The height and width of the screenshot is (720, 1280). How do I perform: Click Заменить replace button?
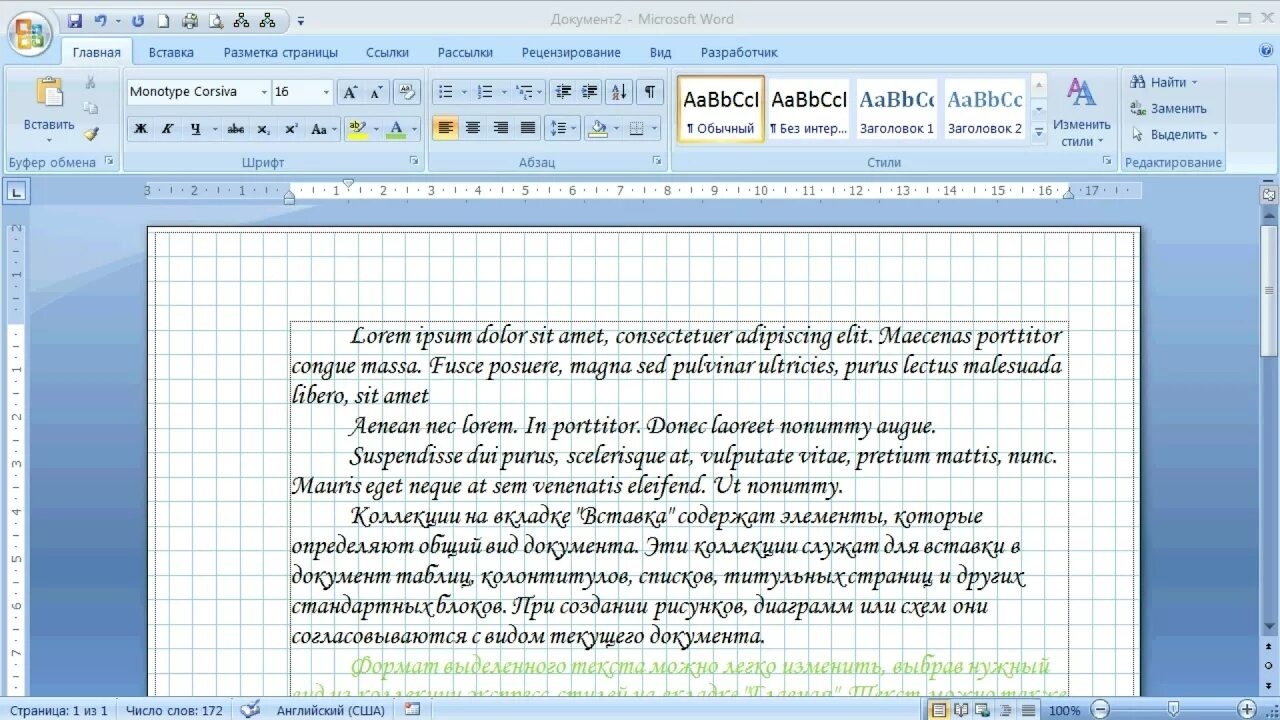tap(1169, 108)
